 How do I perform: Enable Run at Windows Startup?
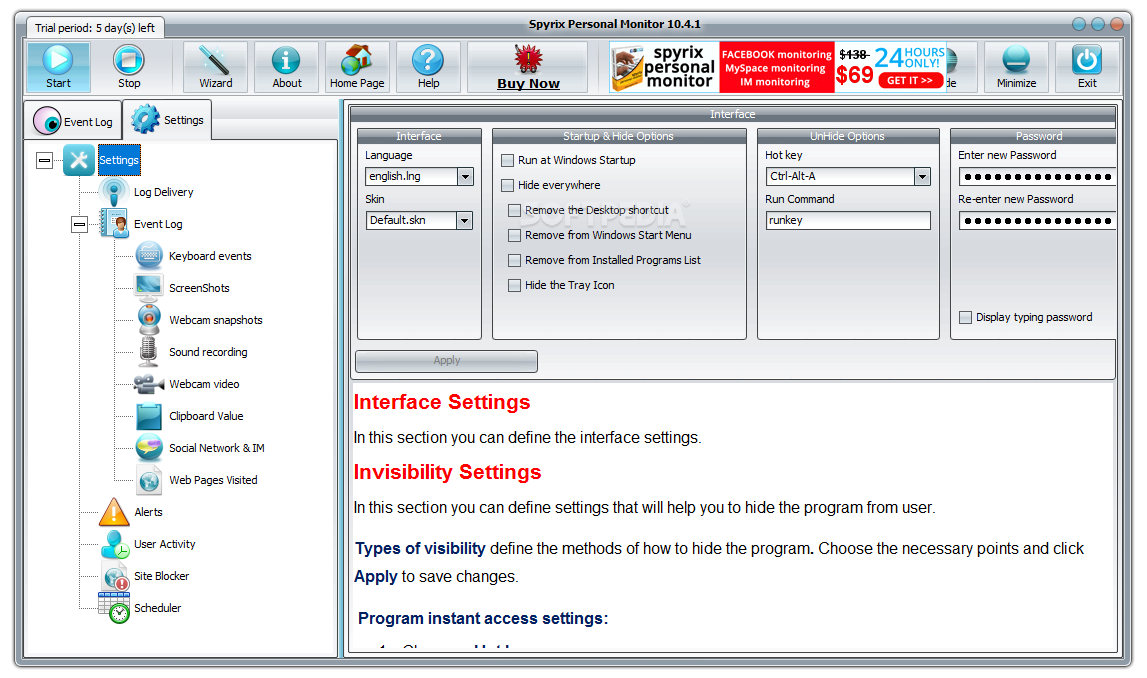point(507,160)
